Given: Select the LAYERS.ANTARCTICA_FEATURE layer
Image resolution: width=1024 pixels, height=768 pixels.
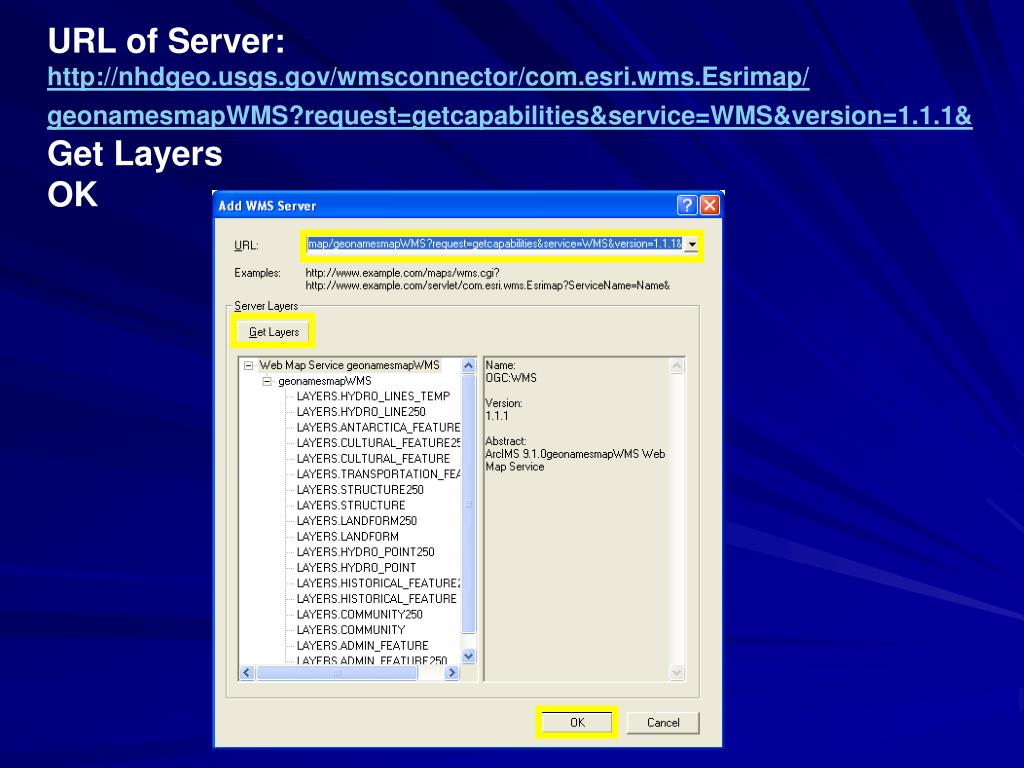Looking at the screenshot, I should coord(378,428).
